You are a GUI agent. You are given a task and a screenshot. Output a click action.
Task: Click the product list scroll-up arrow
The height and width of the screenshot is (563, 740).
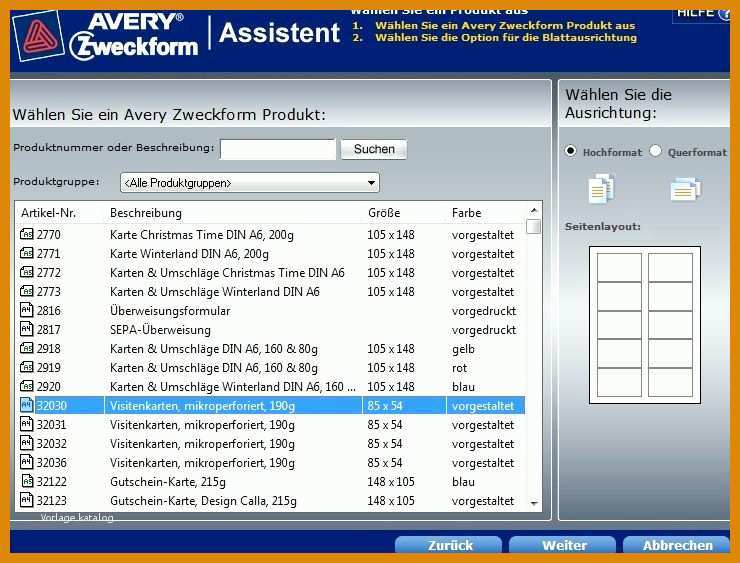534,210
